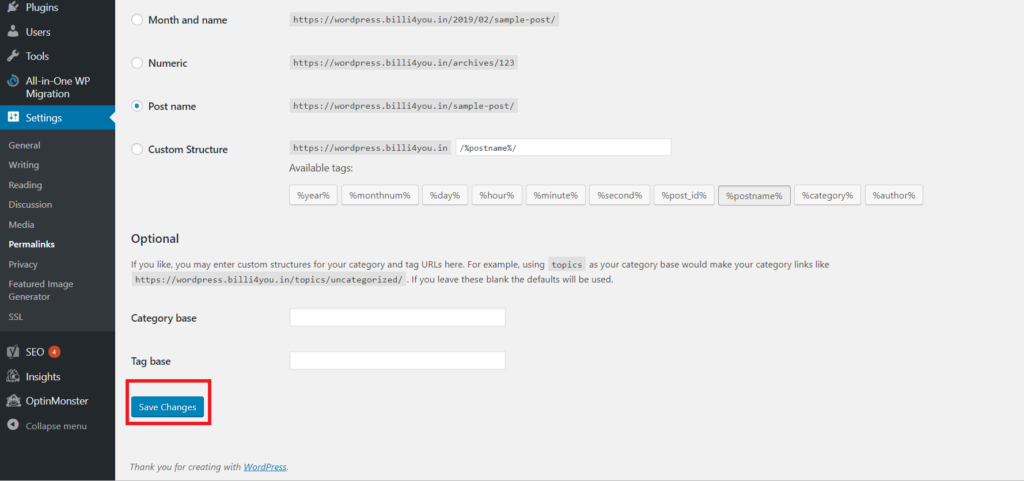1024x481 pixels.
Task: Open the Plugins menu label
Action: (x=42, y=8)
